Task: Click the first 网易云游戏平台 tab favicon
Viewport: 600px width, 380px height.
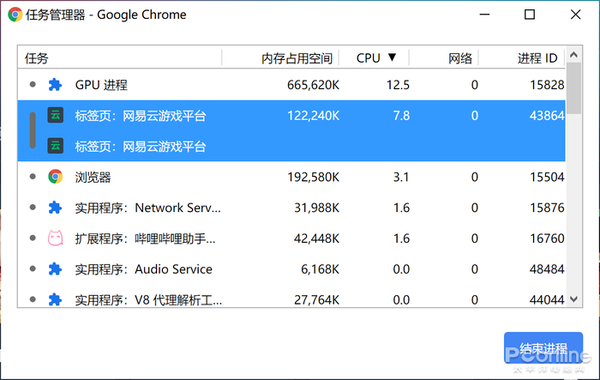Action: point(55,115)
